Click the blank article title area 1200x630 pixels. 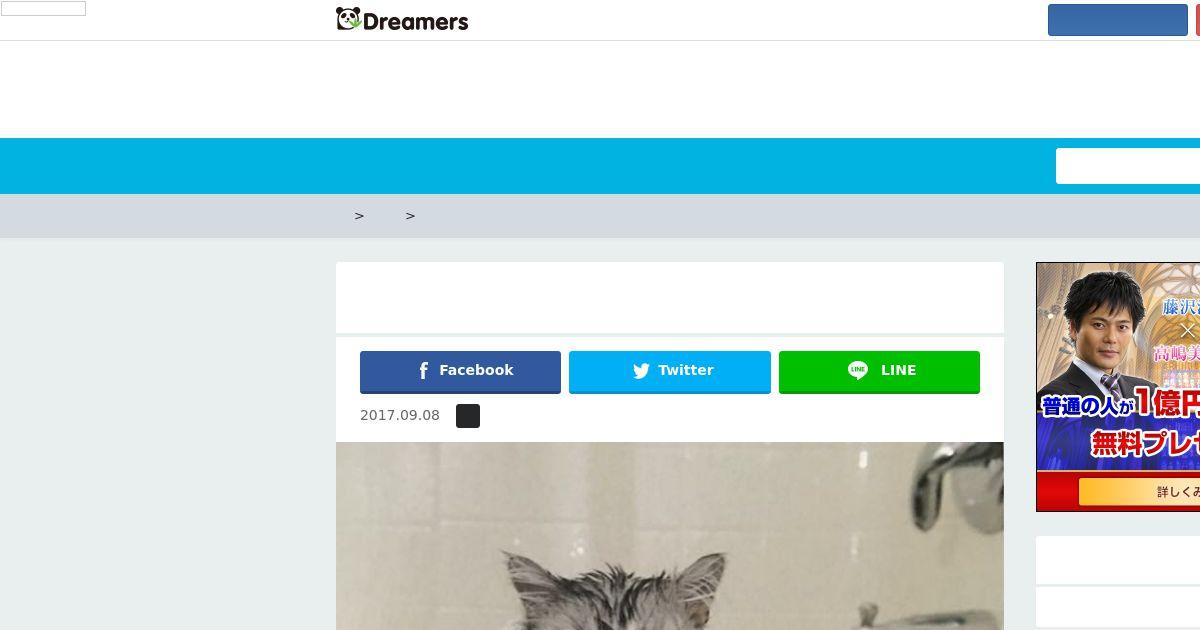[x=670, y=297]
